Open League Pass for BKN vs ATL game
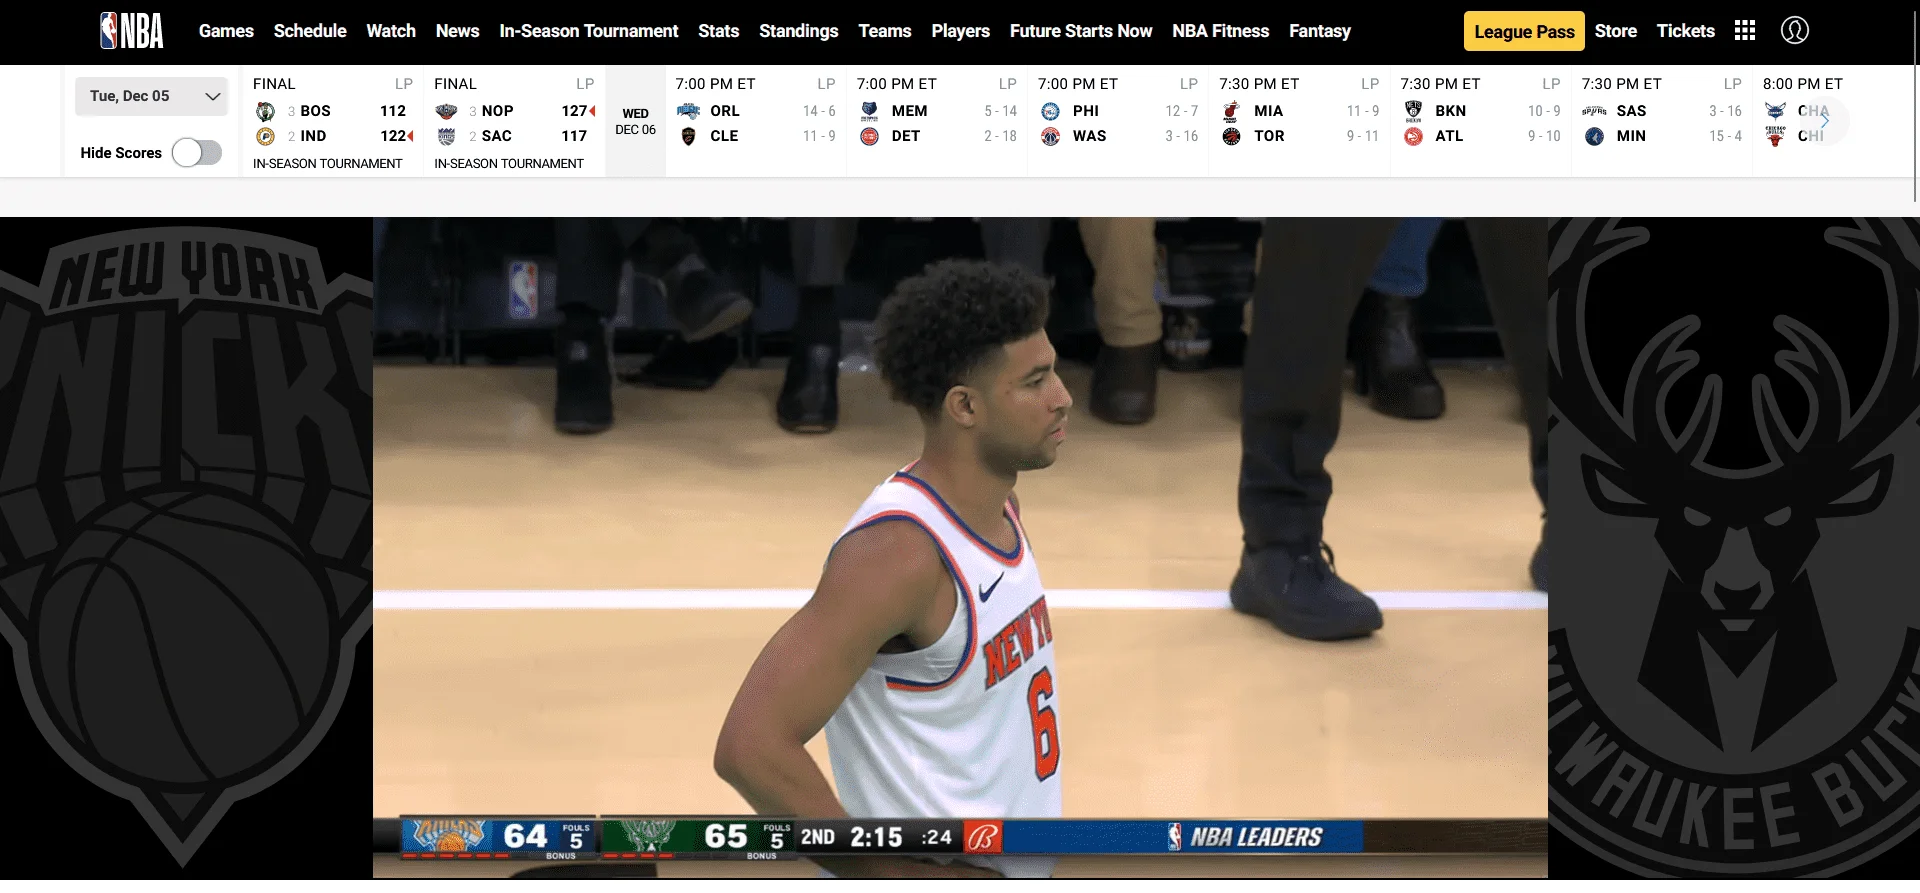Image resolution: width=1920 pixels, height=893 pixels. coord(1551,84)
